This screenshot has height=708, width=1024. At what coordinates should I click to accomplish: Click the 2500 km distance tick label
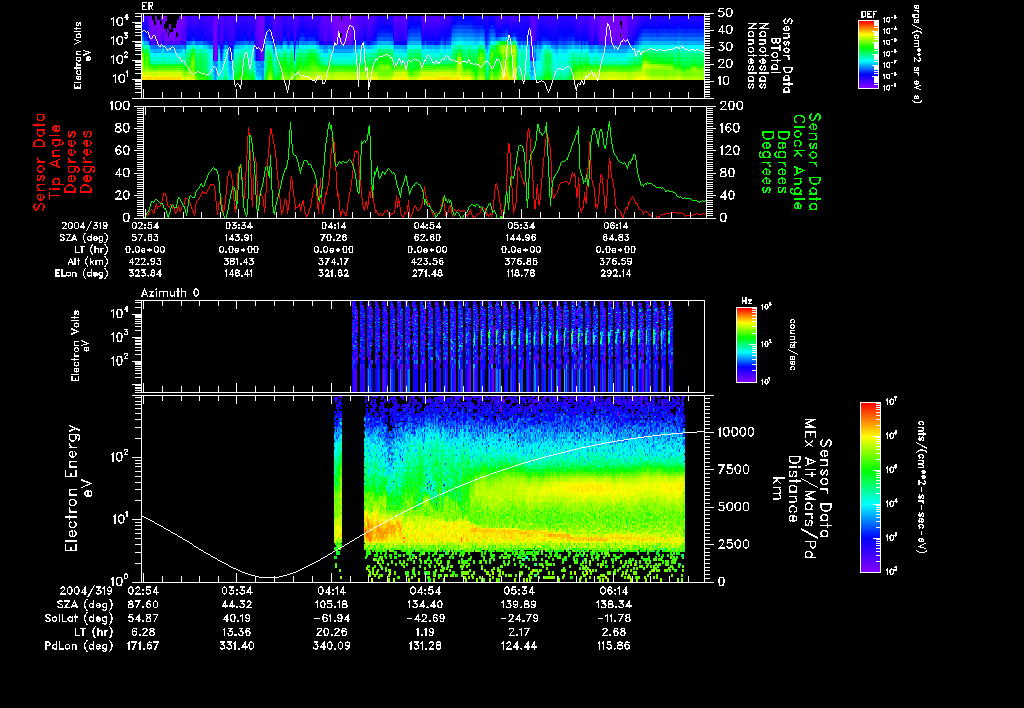[733, 544]
